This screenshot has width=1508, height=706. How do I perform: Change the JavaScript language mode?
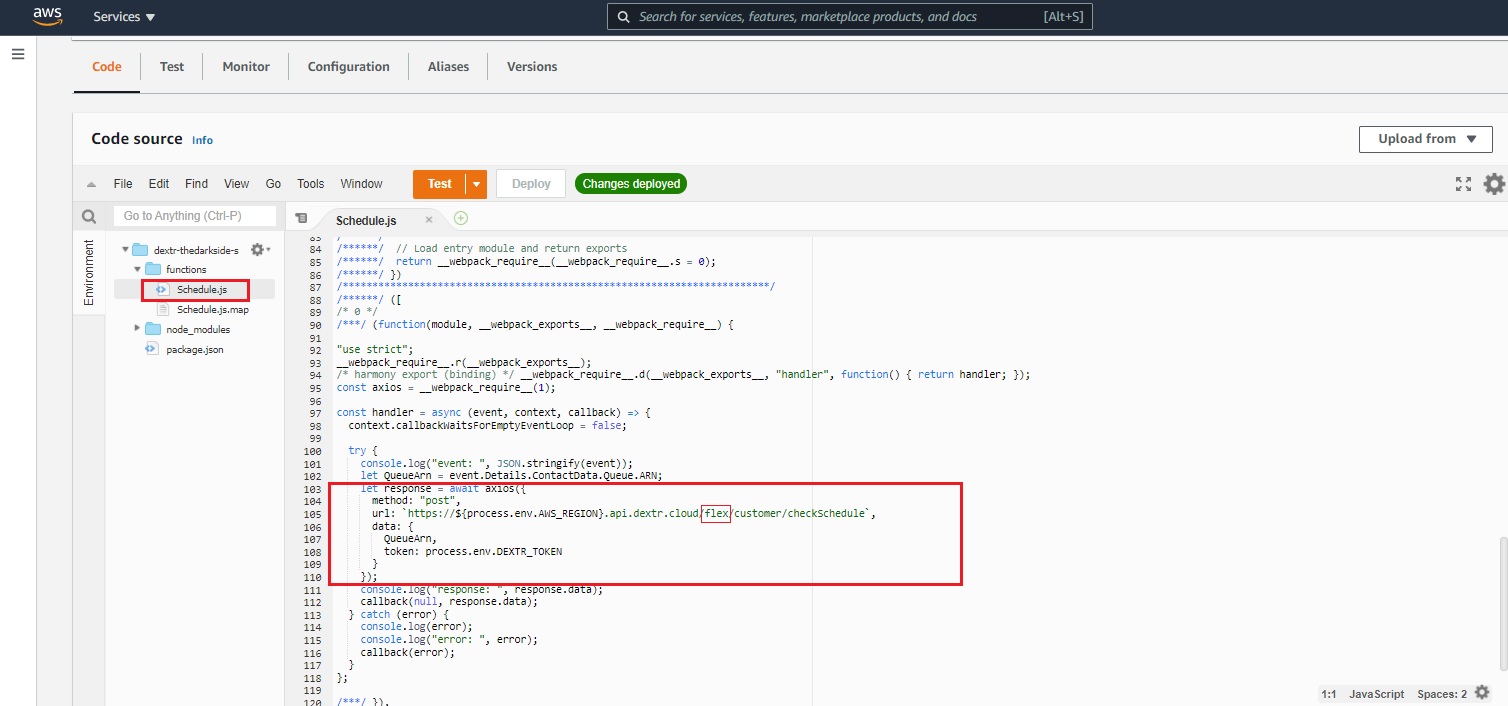[x=1376, y=694]
